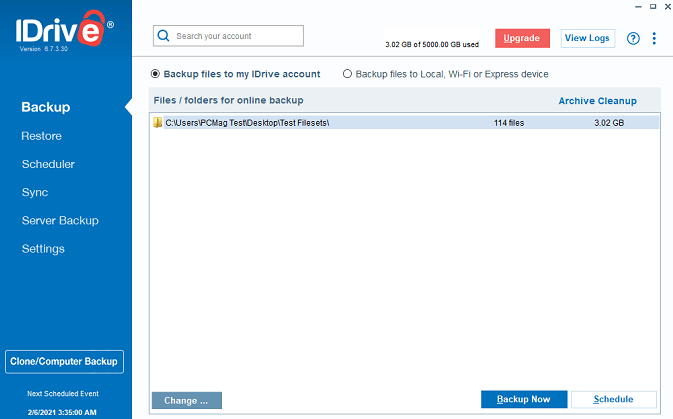Click the Next Scheduled Event label

click(x=63, y=394)
